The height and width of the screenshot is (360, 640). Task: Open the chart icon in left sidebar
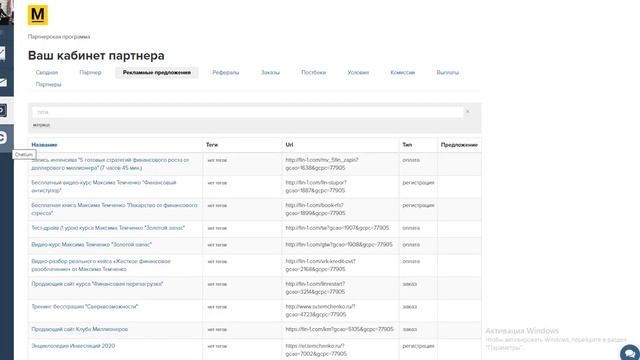(3, 53)
